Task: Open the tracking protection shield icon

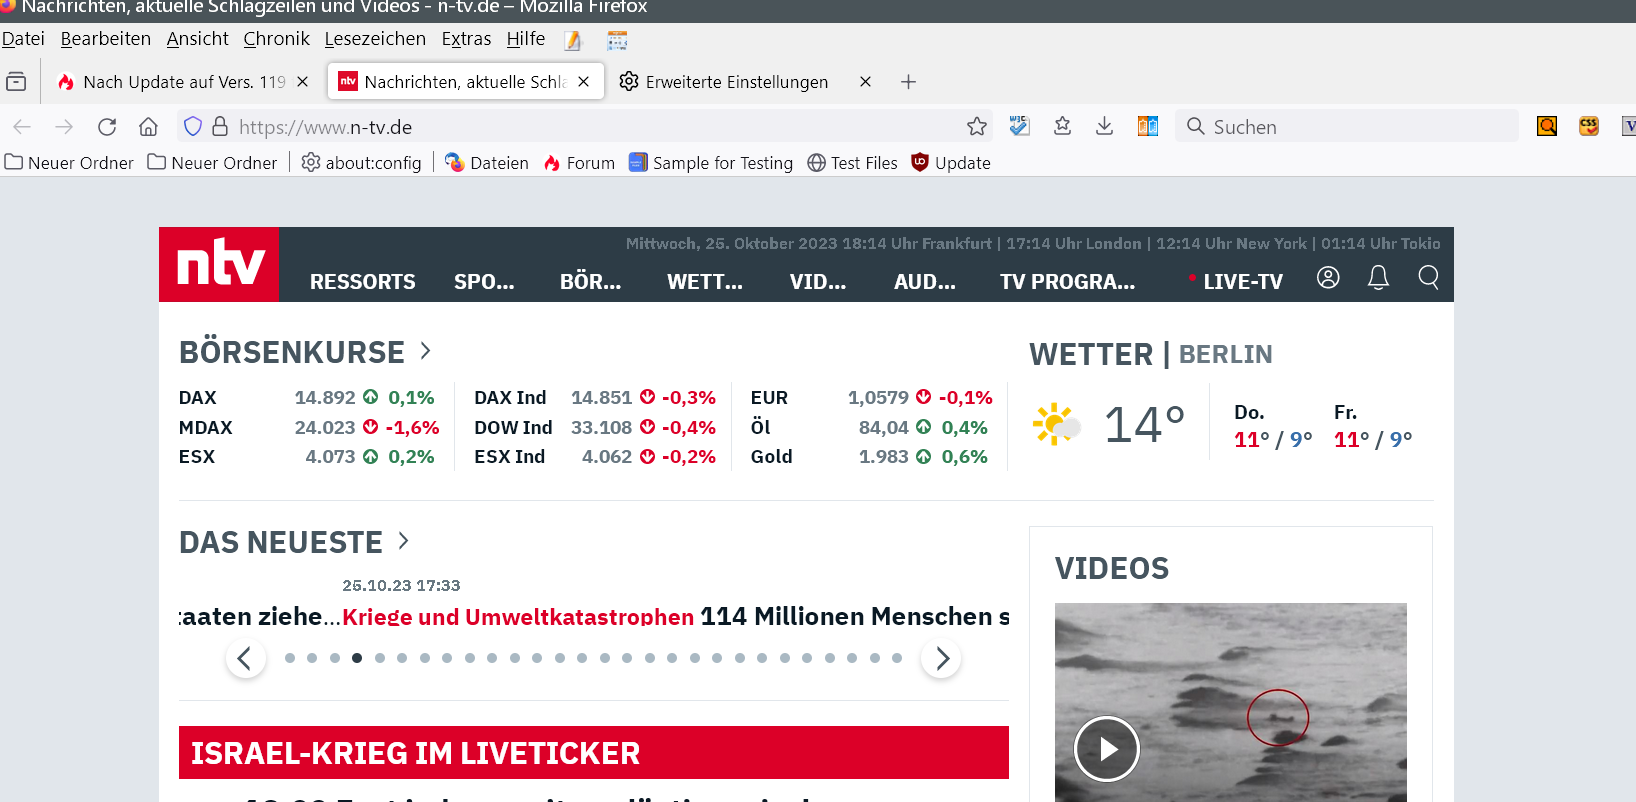Action: point(193,127)
